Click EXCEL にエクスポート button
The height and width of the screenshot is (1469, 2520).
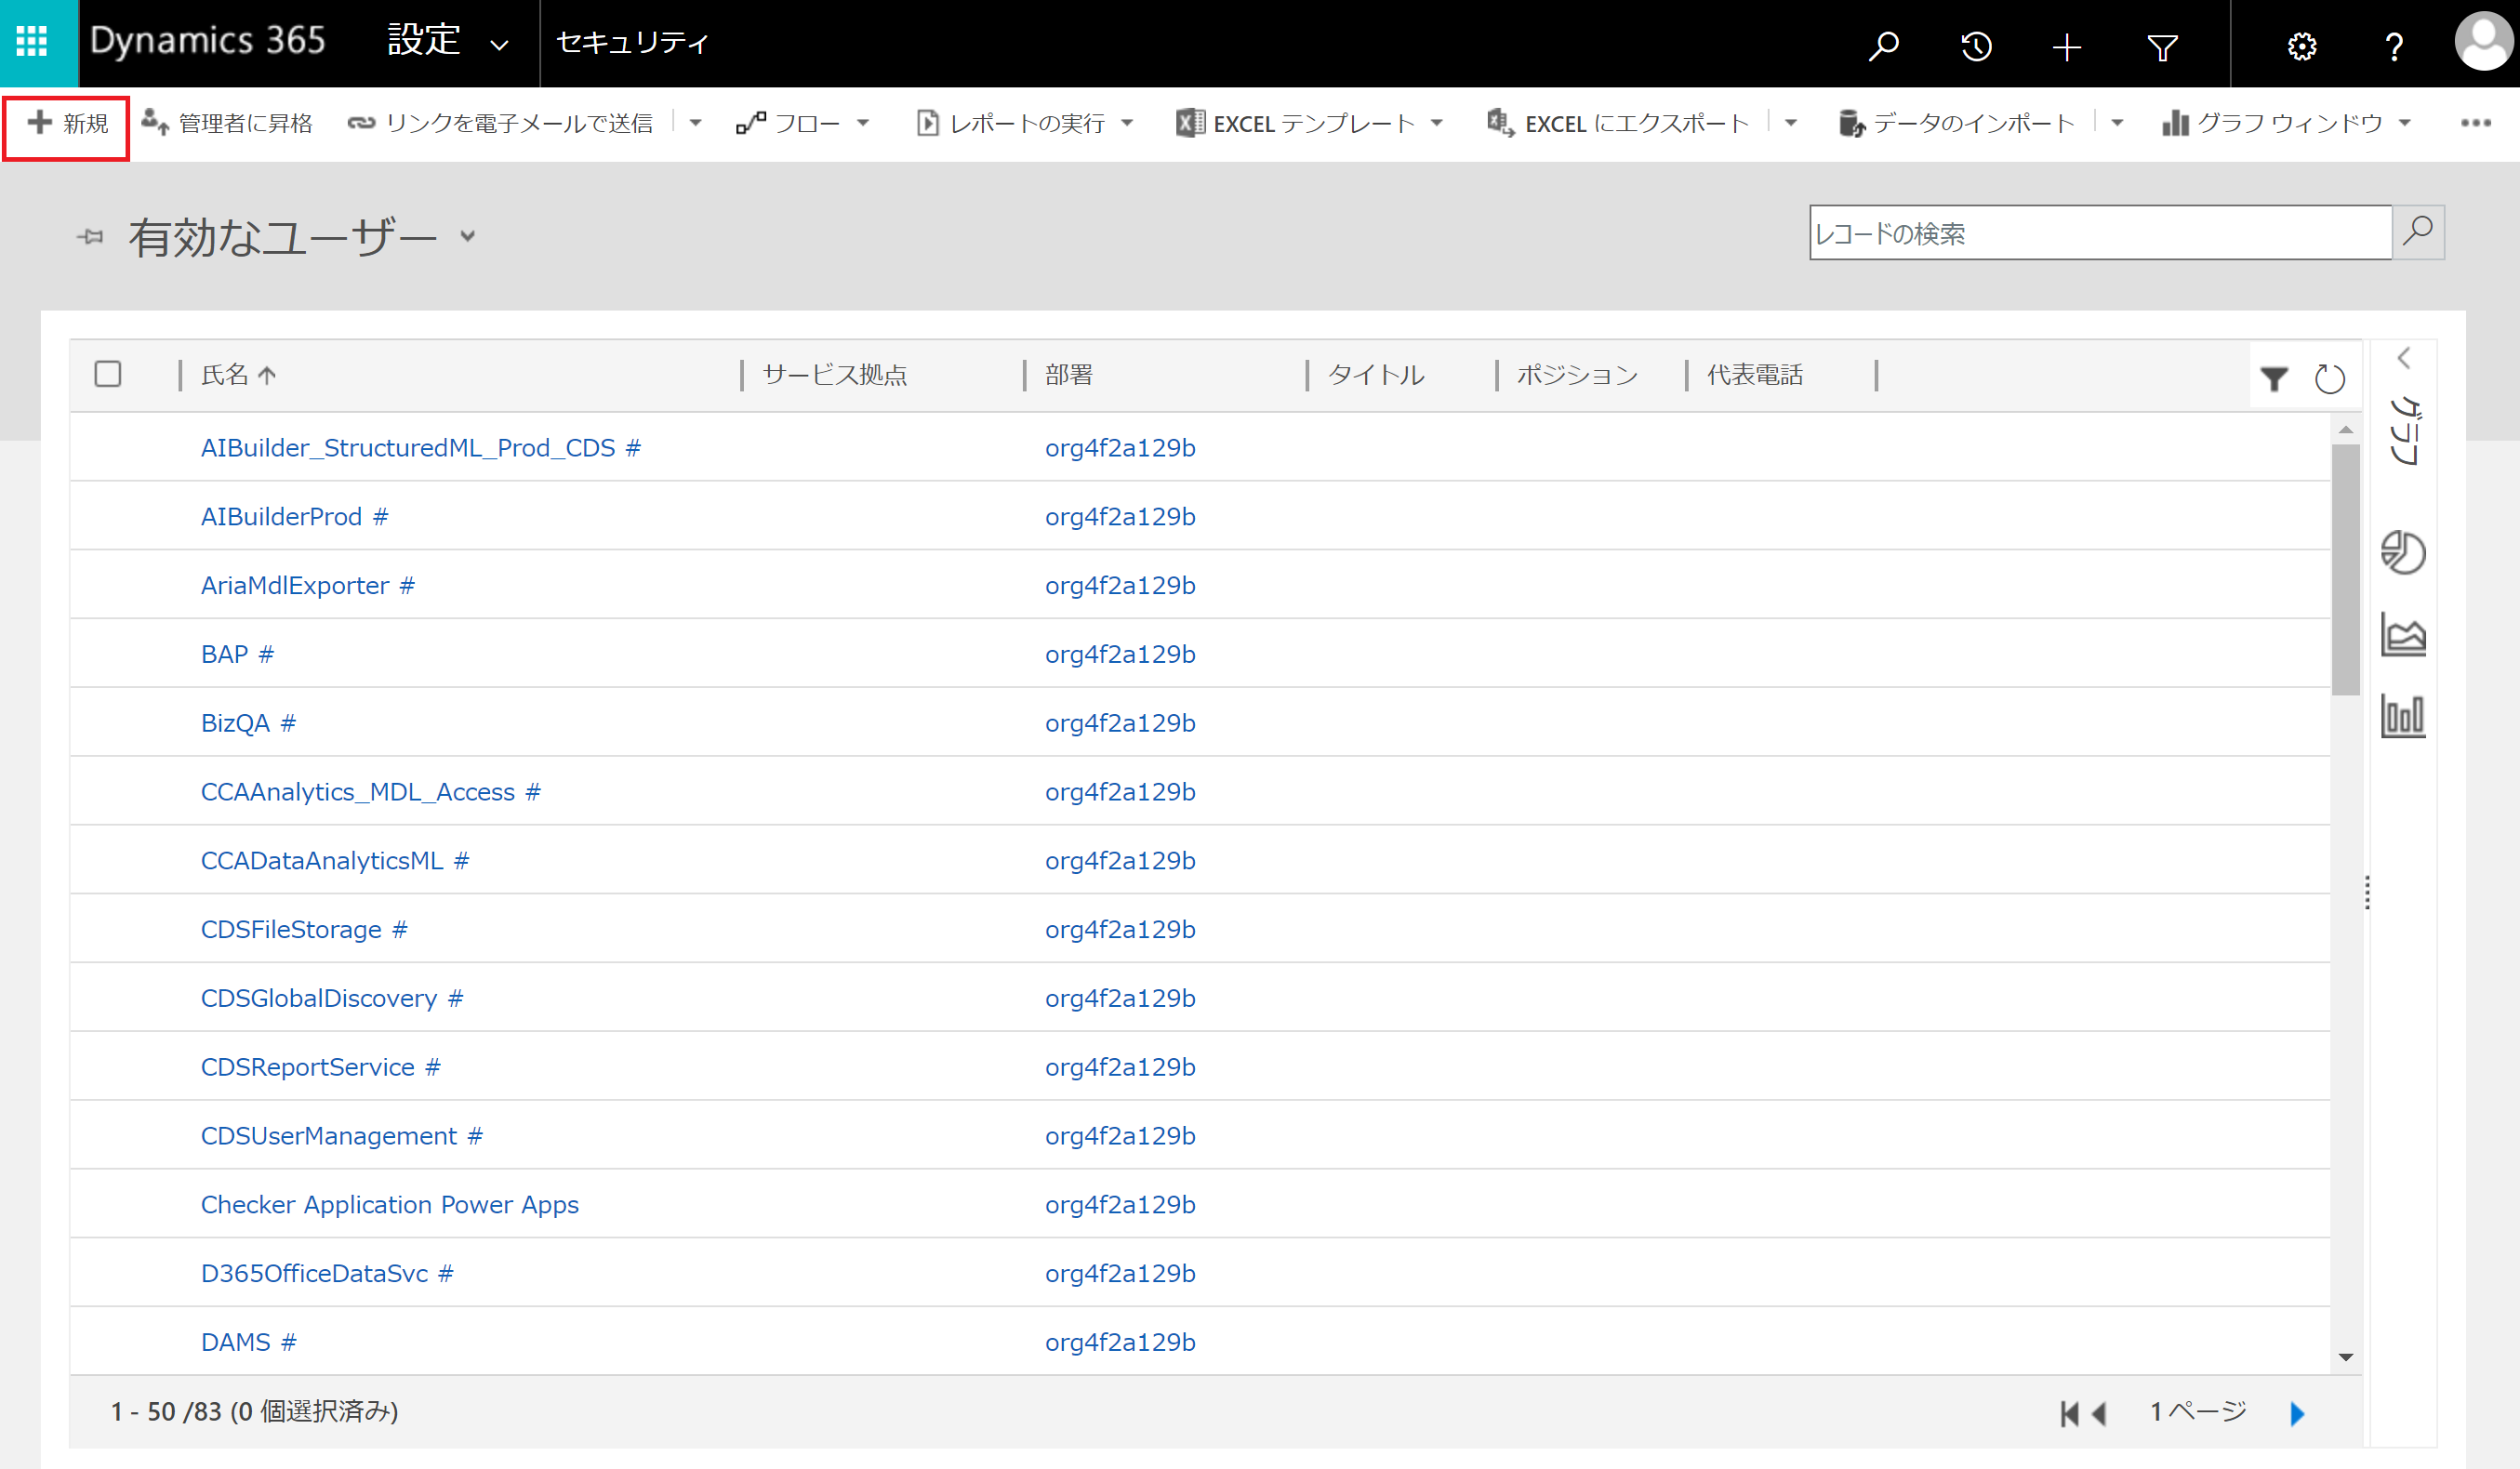[x=1618, y=123]
